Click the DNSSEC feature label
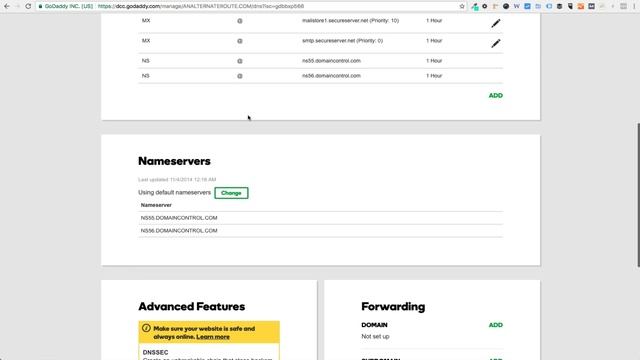The height and width of the screenshot is (360, 640). tap(155, 352)
